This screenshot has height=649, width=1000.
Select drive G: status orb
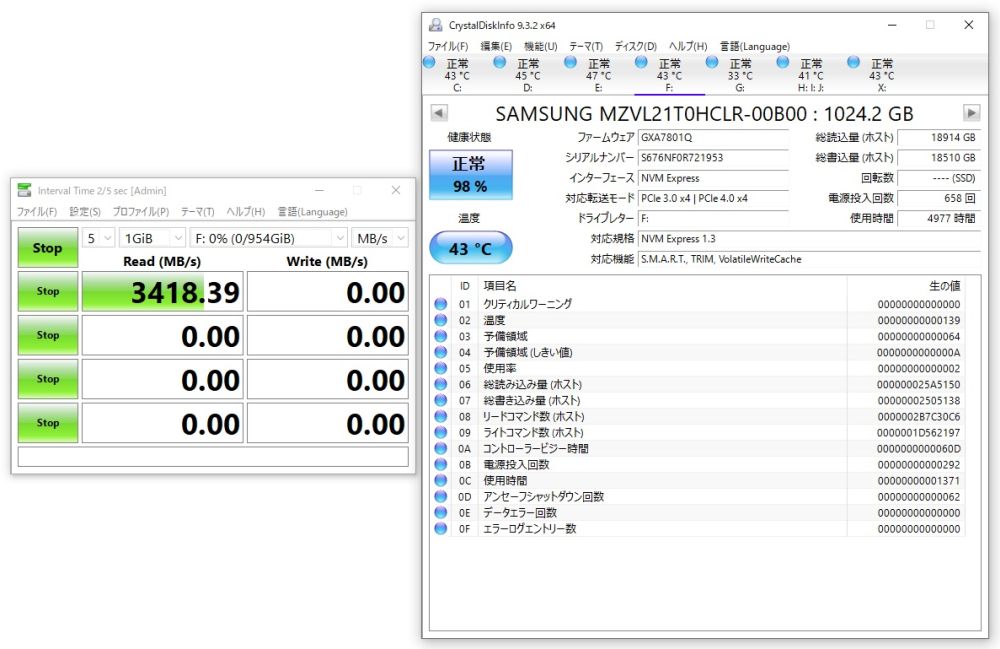(x=712, y=62)
